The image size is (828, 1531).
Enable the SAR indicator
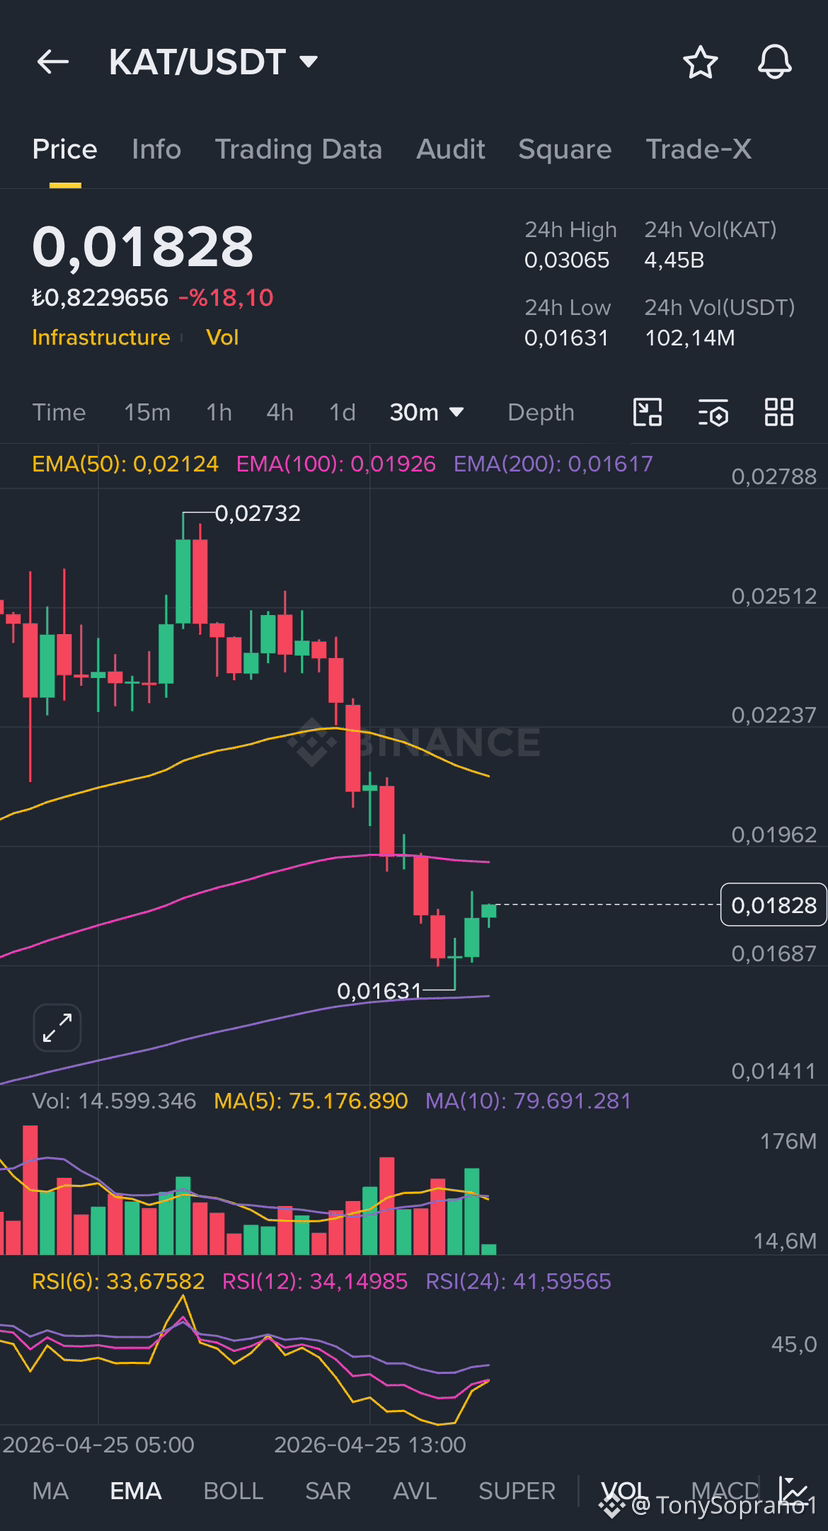click(328, 1491)
